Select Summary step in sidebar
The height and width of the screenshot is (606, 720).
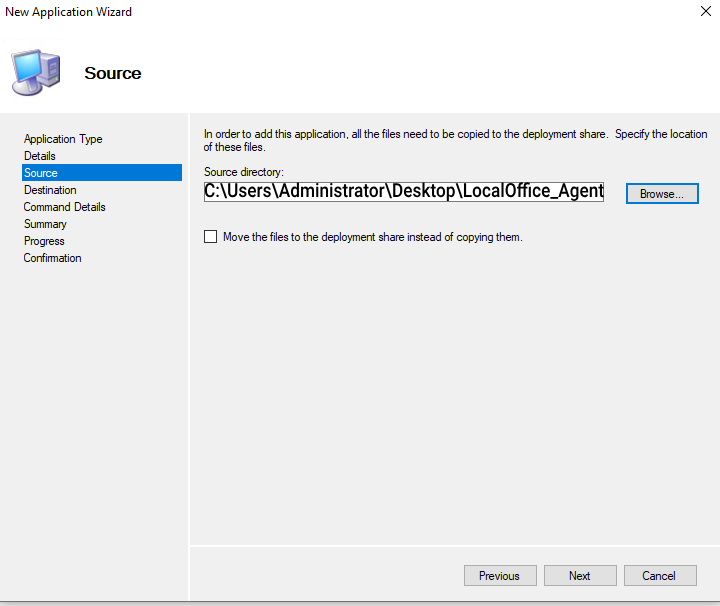[45, 224]
